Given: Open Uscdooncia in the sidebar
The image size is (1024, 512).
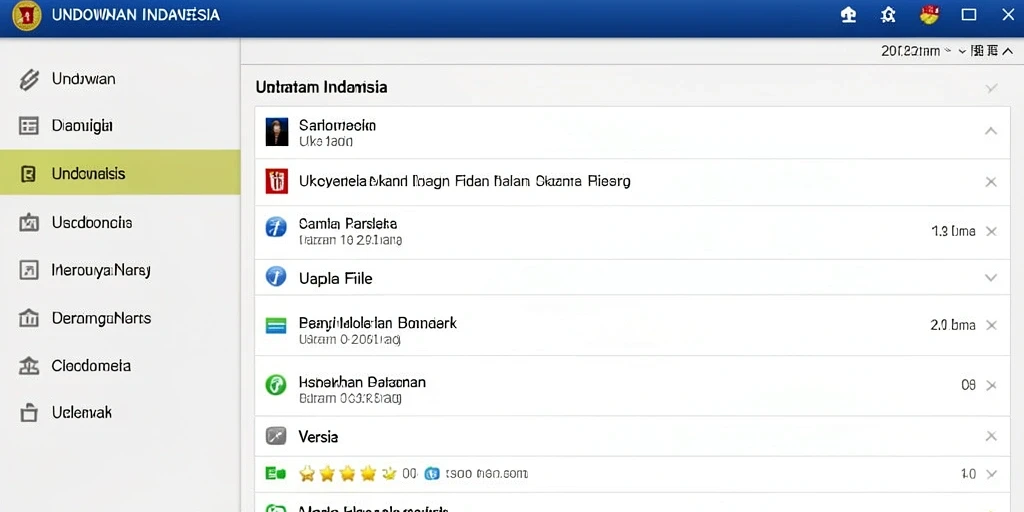Looking at the screenshot, I should click(x=120, y=223).
